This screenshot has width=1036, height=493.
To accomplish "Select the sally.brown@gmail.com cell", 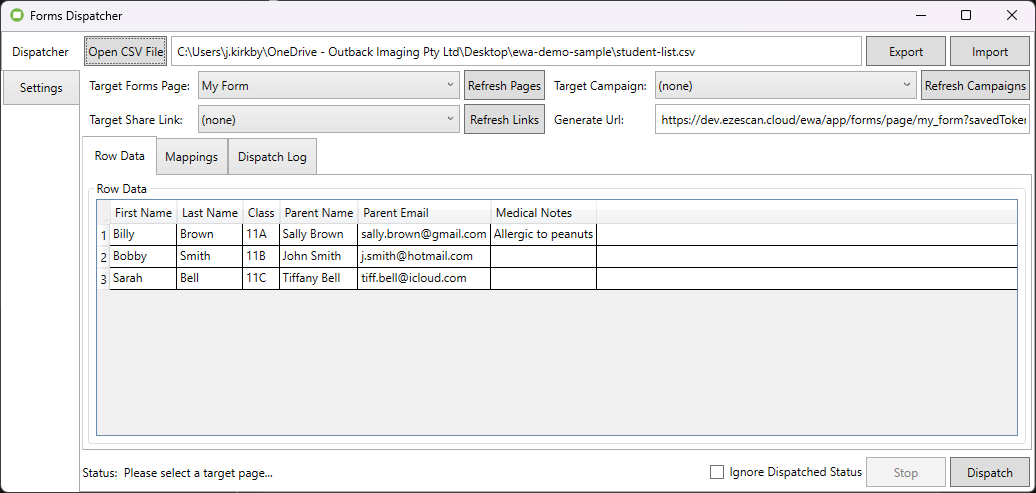I will [x=424, y=234].
